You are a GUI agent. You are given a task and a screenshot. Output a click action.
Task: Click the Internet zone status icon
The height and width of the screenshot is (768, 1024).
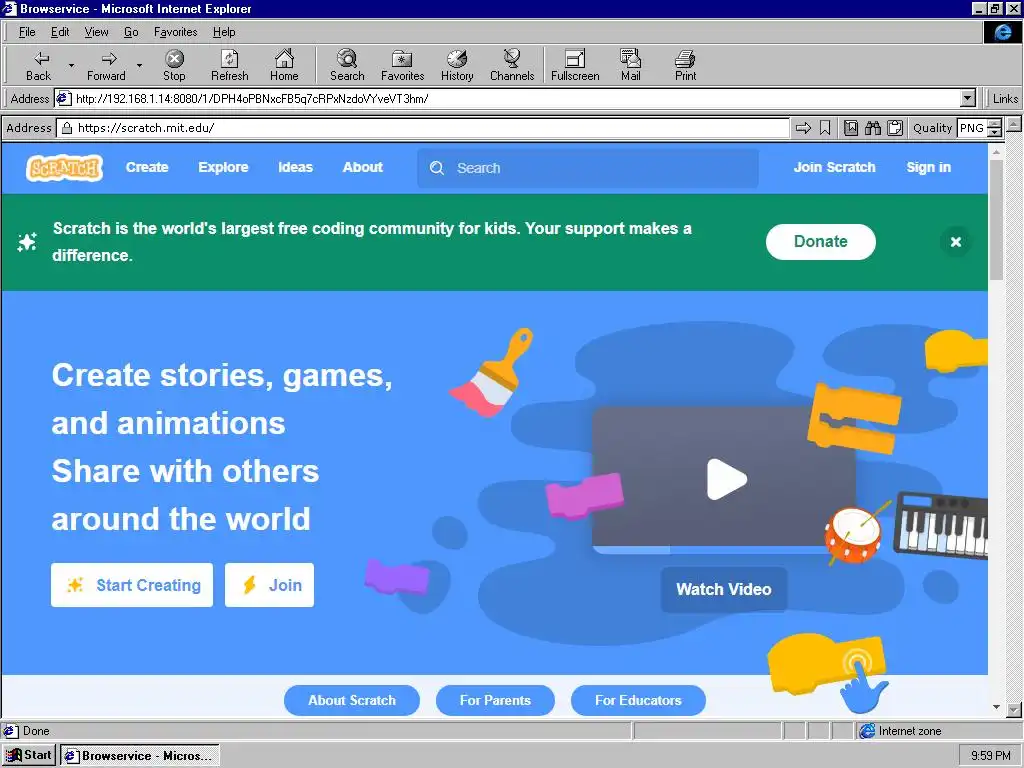coord(867,731)
